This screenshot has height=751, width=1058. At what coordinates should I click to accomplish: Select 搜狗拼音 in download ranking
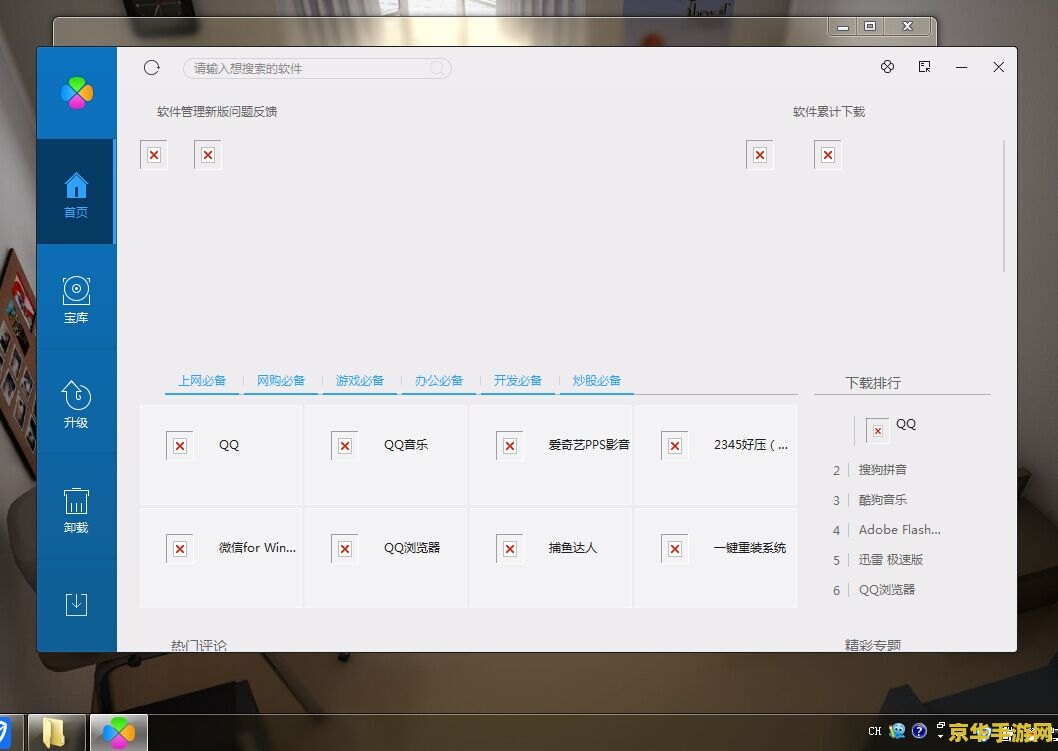point(883,470)
